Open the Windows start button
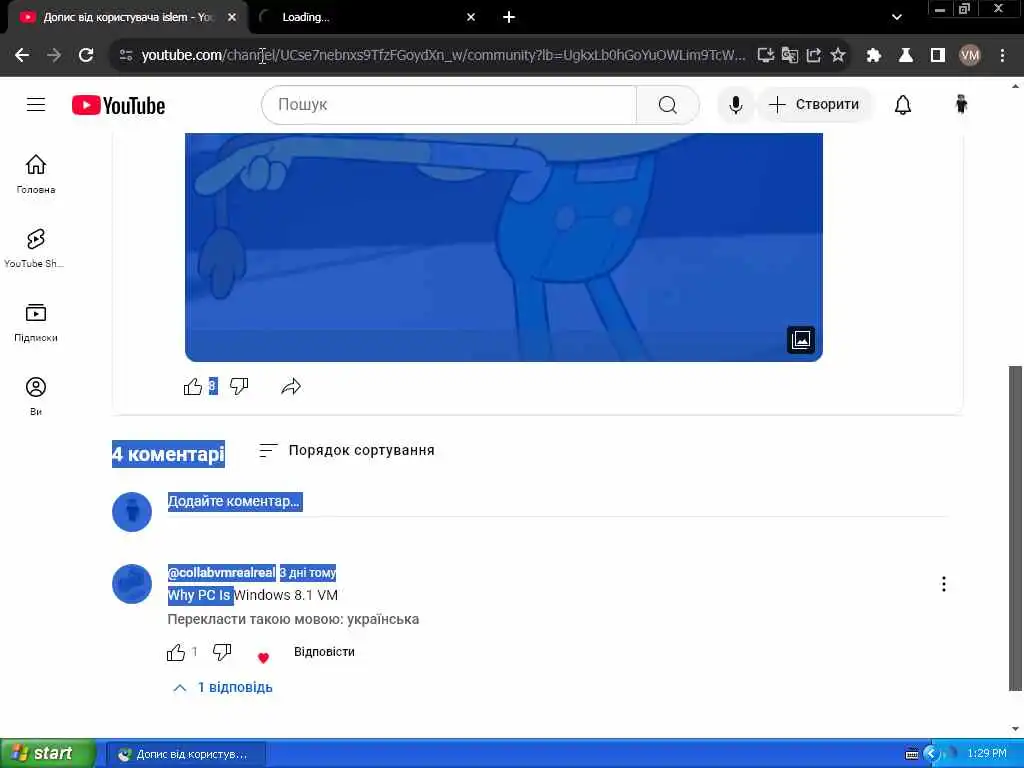This screenshot has height=768, width=1024. coord(48,754)
